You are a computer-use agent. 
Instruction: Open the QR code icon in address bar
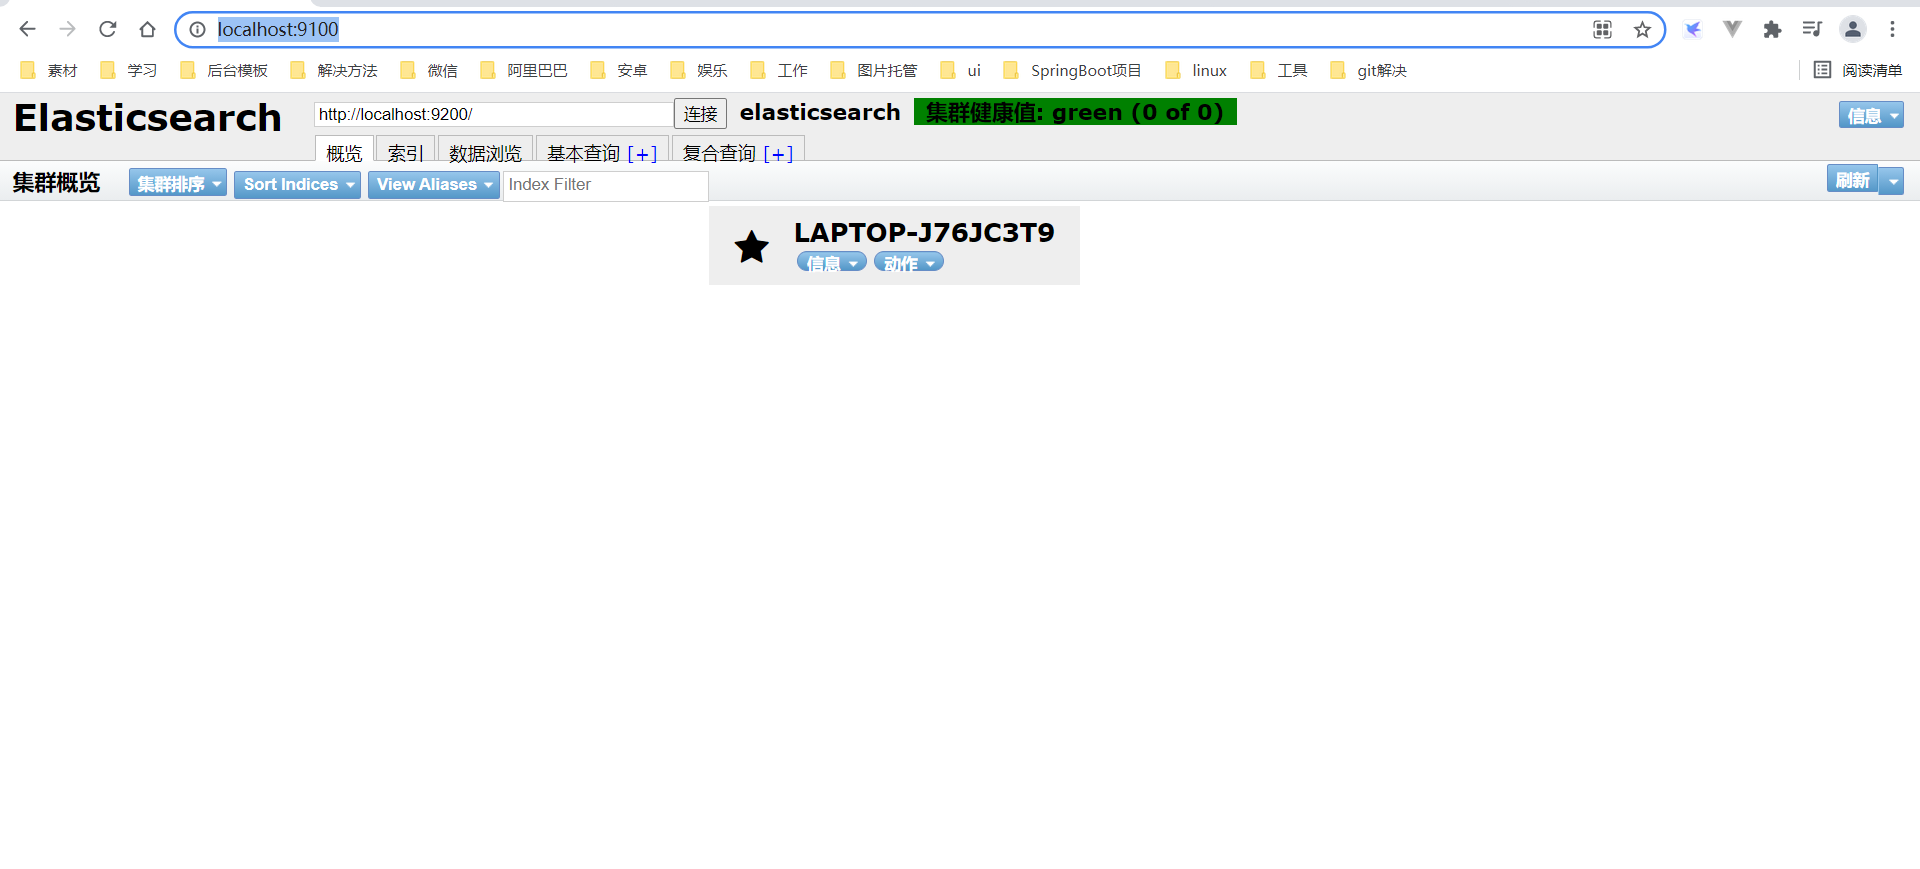click(x=1602, y=30)
